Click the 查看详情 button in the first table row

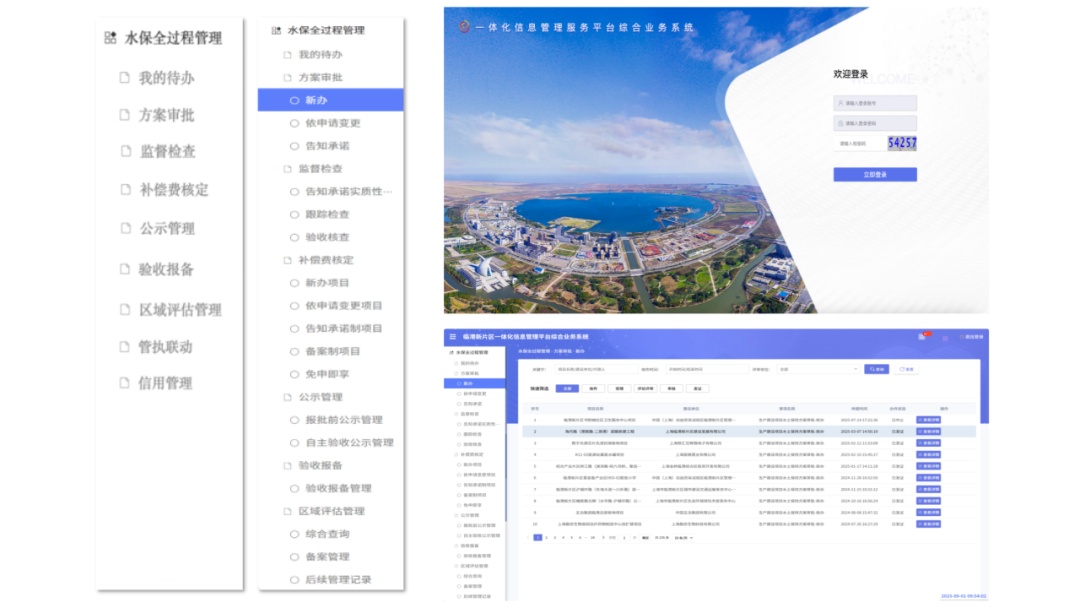pos(928,420)
